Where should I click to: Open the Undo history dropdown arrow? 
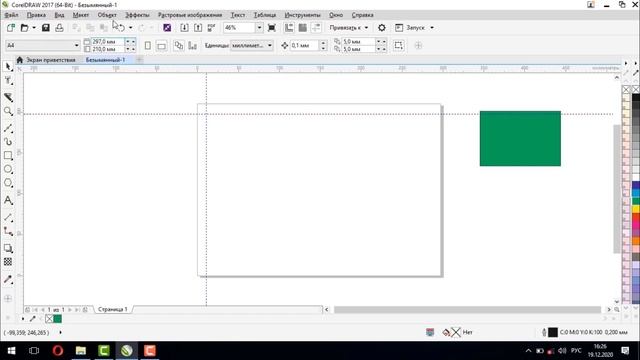click(130, 28)
